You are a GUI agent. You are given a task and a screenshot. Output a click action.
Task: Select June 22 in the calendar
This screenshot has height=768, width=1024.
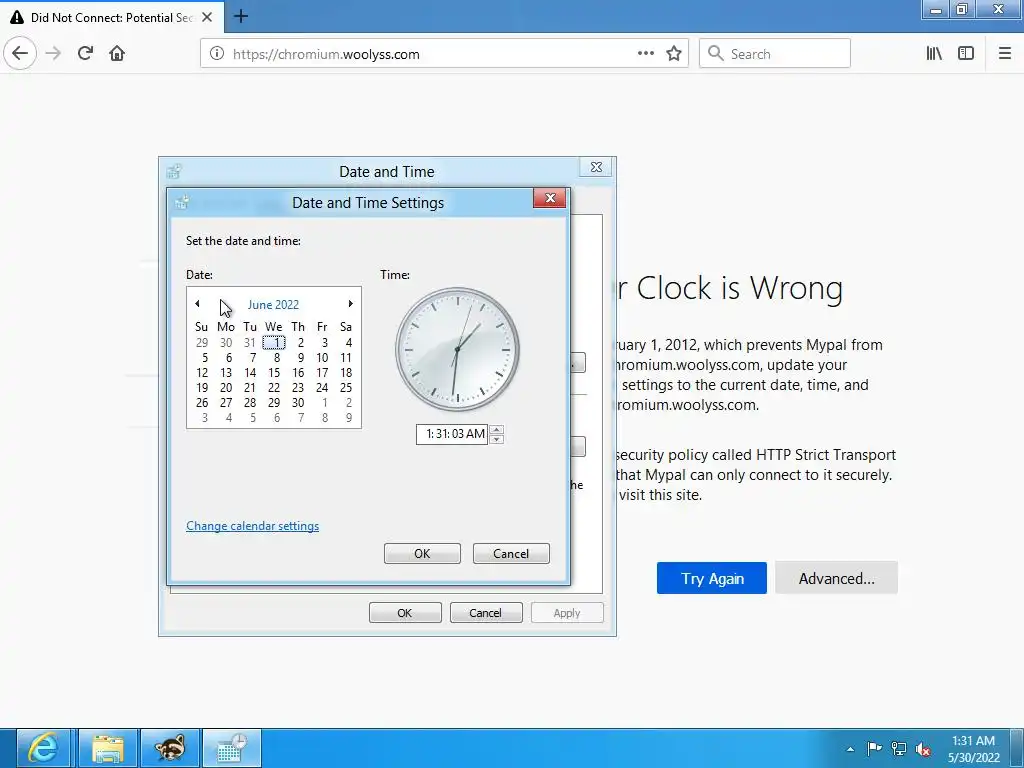[274, 387]
